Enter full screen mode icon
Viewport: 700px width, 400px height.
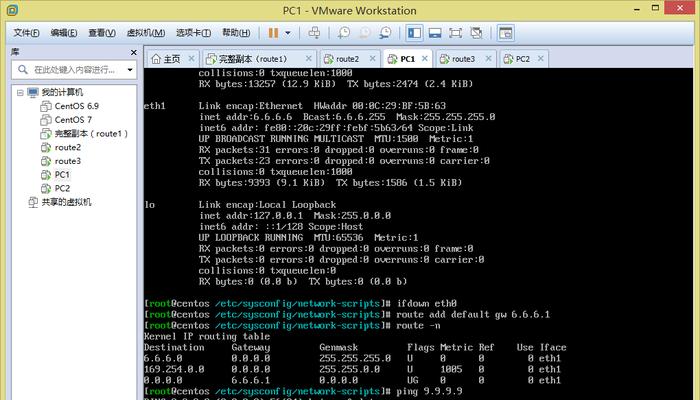(x=455, y=33)
